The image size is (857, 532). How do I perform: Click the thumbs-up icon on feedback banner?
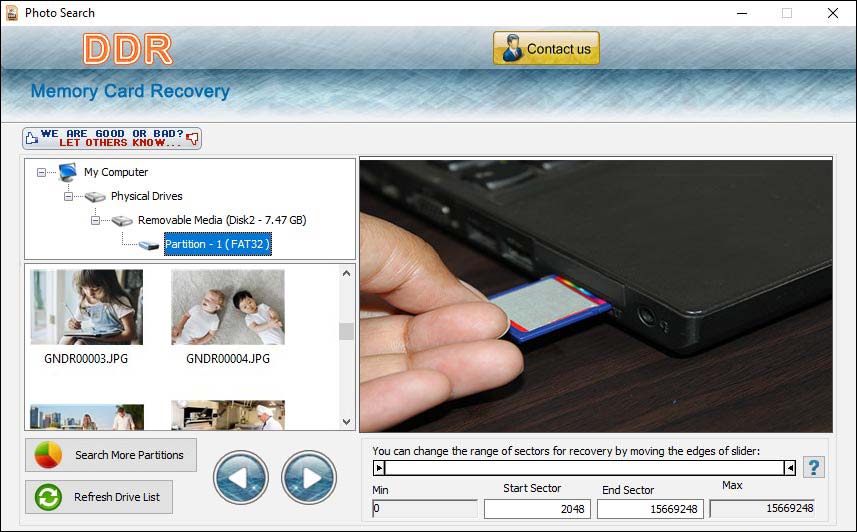coord(32,138)
